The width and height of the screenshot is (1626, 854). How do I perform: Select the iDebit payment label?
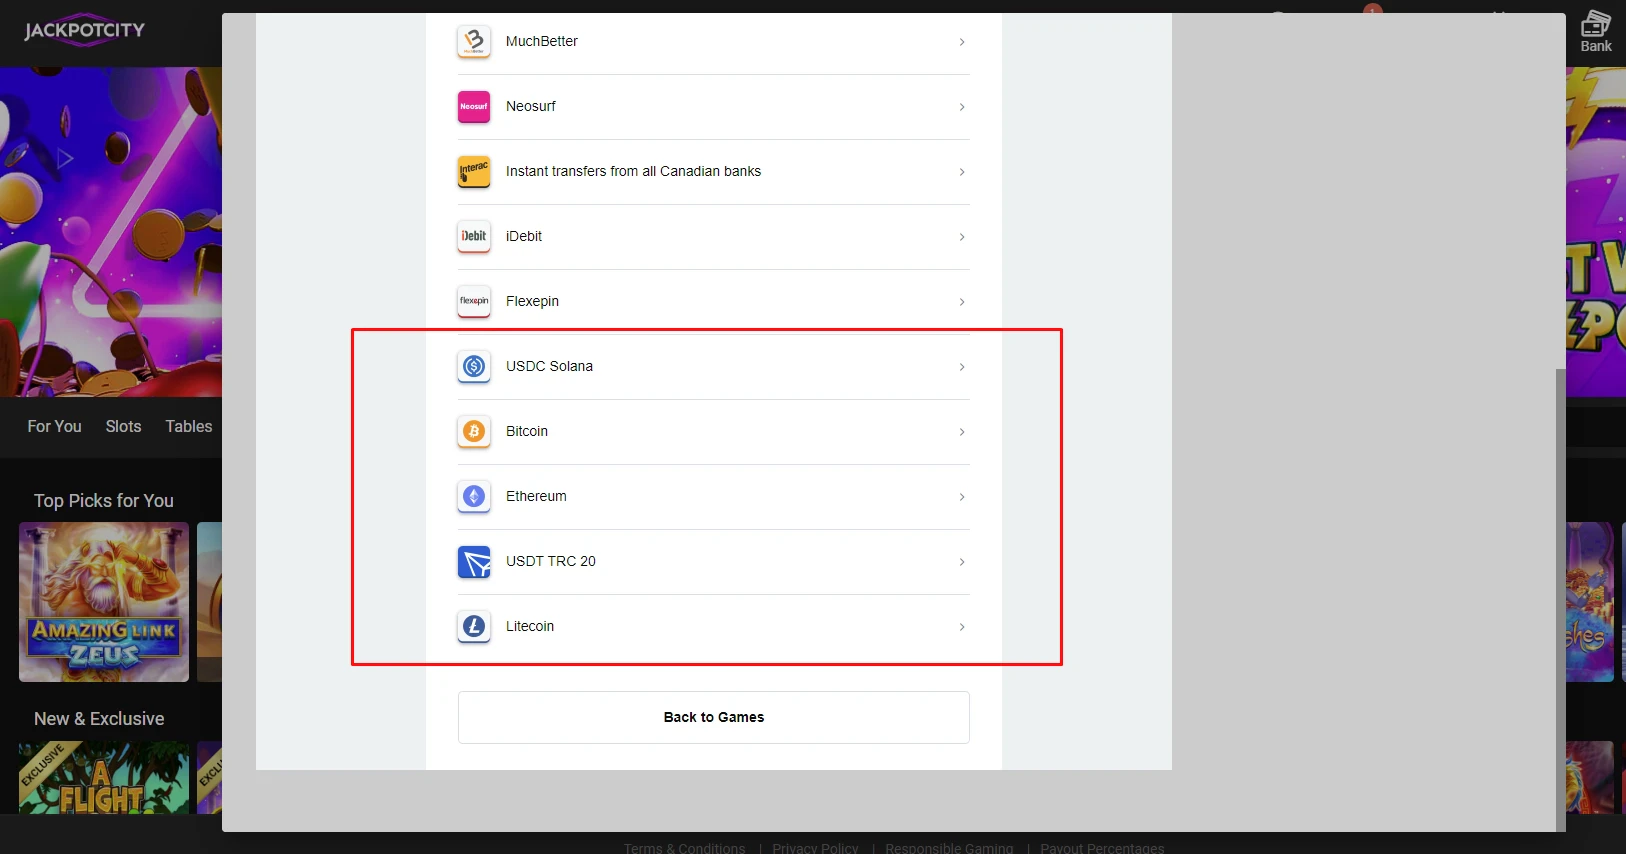(x=524, y=236)
